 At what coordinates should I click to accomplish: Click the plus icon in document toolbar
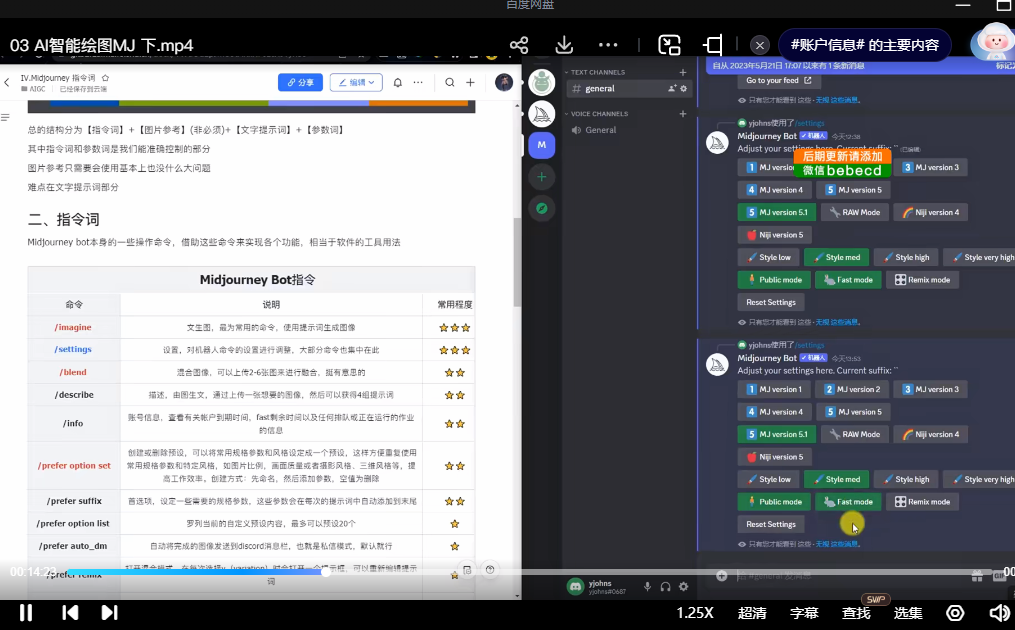(471, 82)
